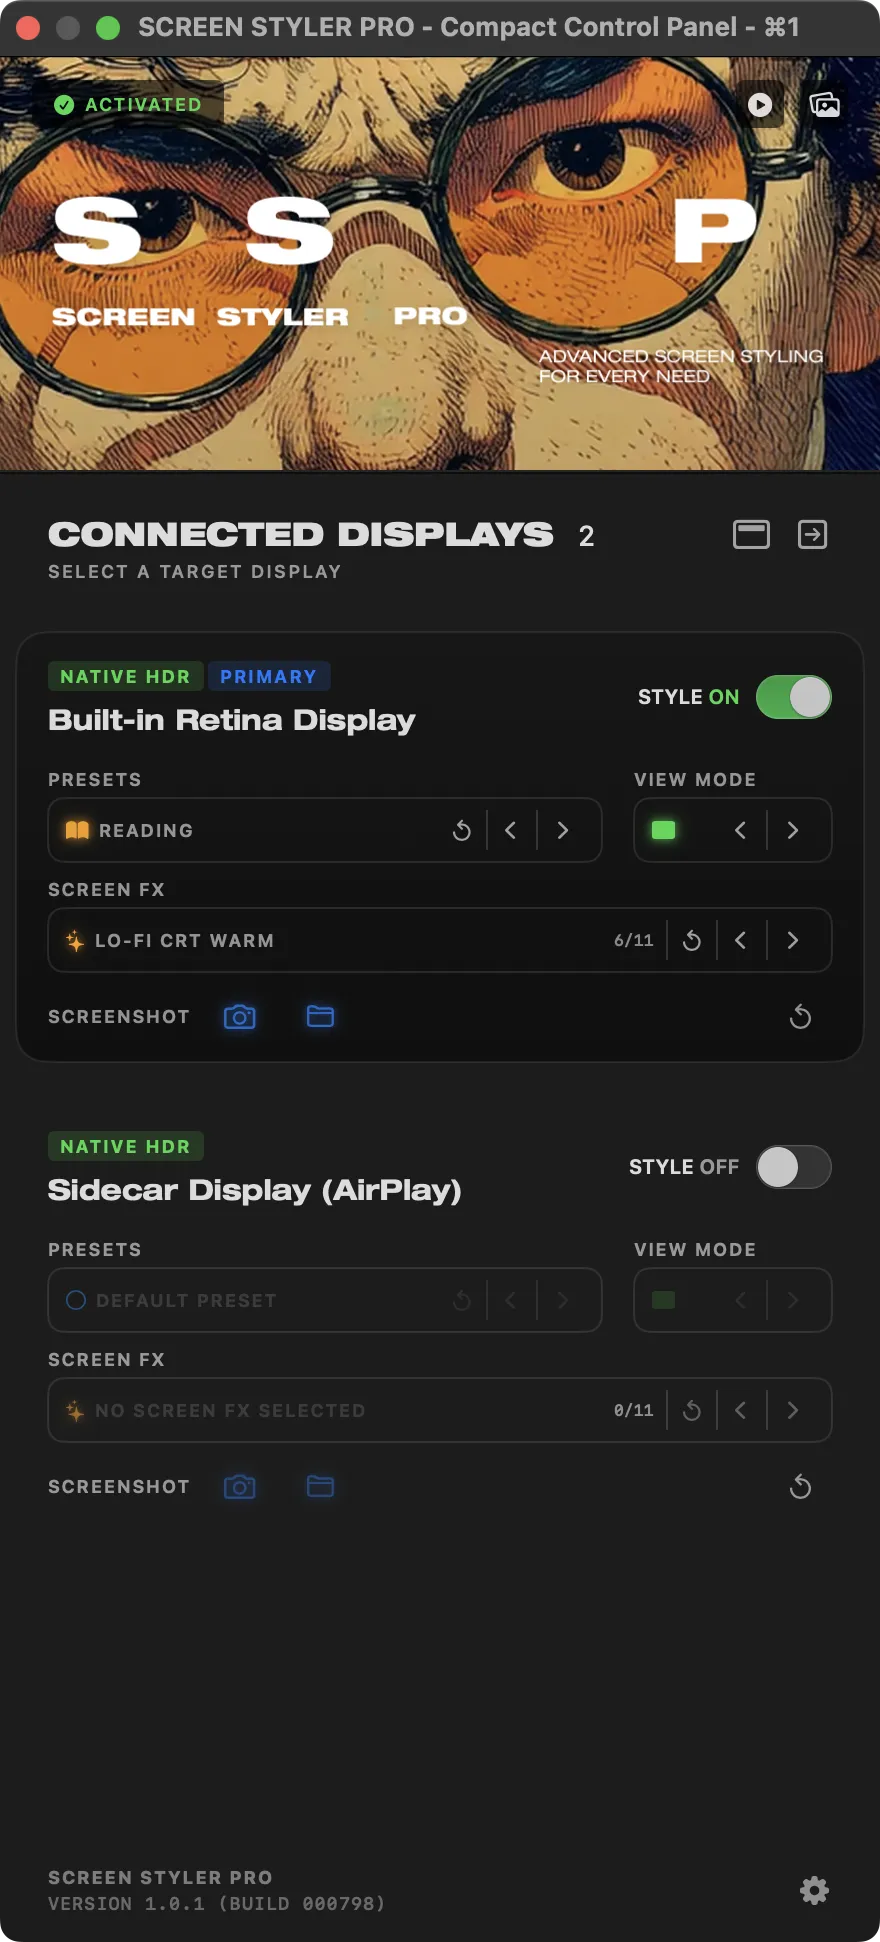Click the camera icon to capture Retina Display screenshot

coord(239,1016)
